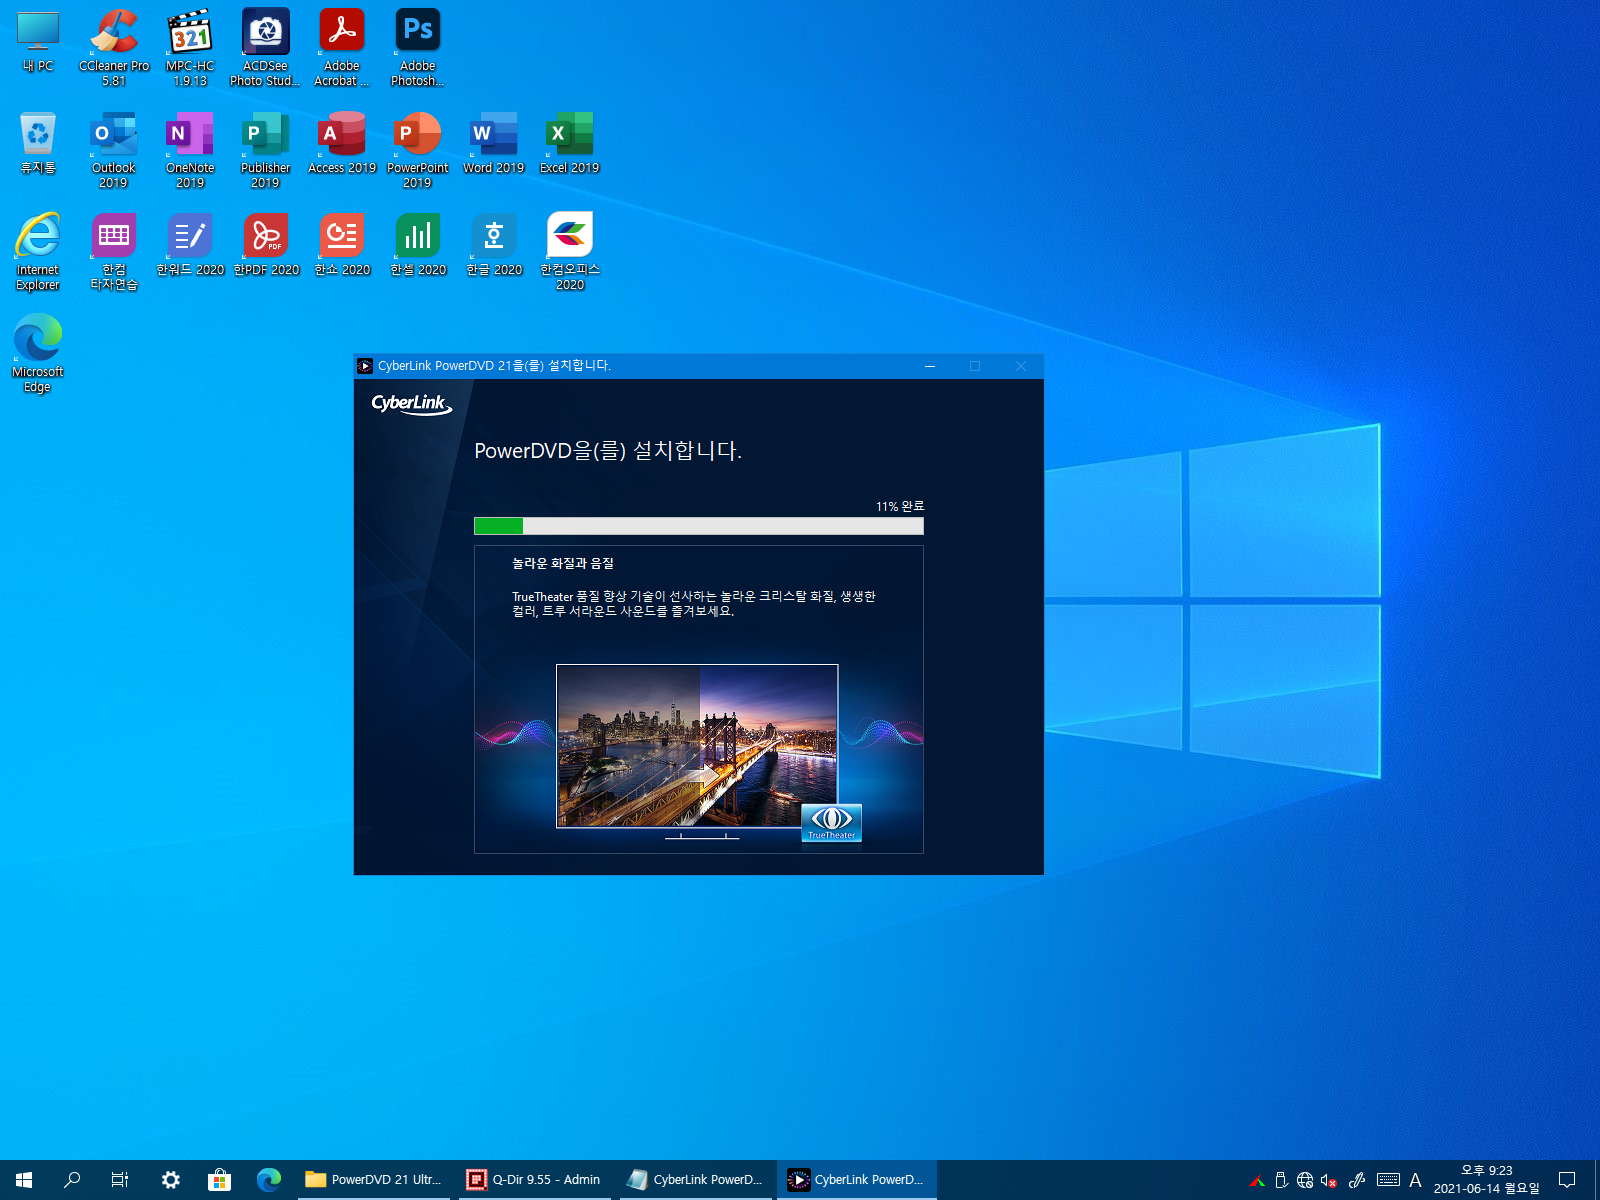Viewport: 1600px width, 1200px height.
Task: Click 'PowerDVD을(를) 설치합니다.' heading
Action: pos(608,451)
